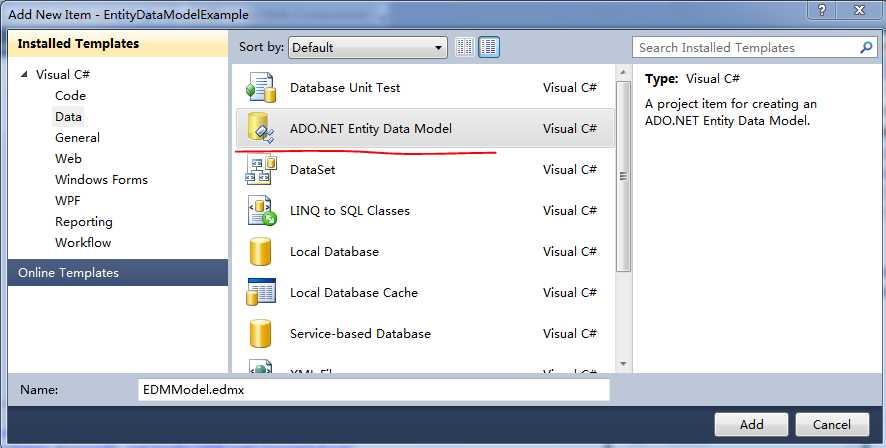Click the Service-based Database icon
This screenshot has height=448, width=886.
[x=260, y=333]
